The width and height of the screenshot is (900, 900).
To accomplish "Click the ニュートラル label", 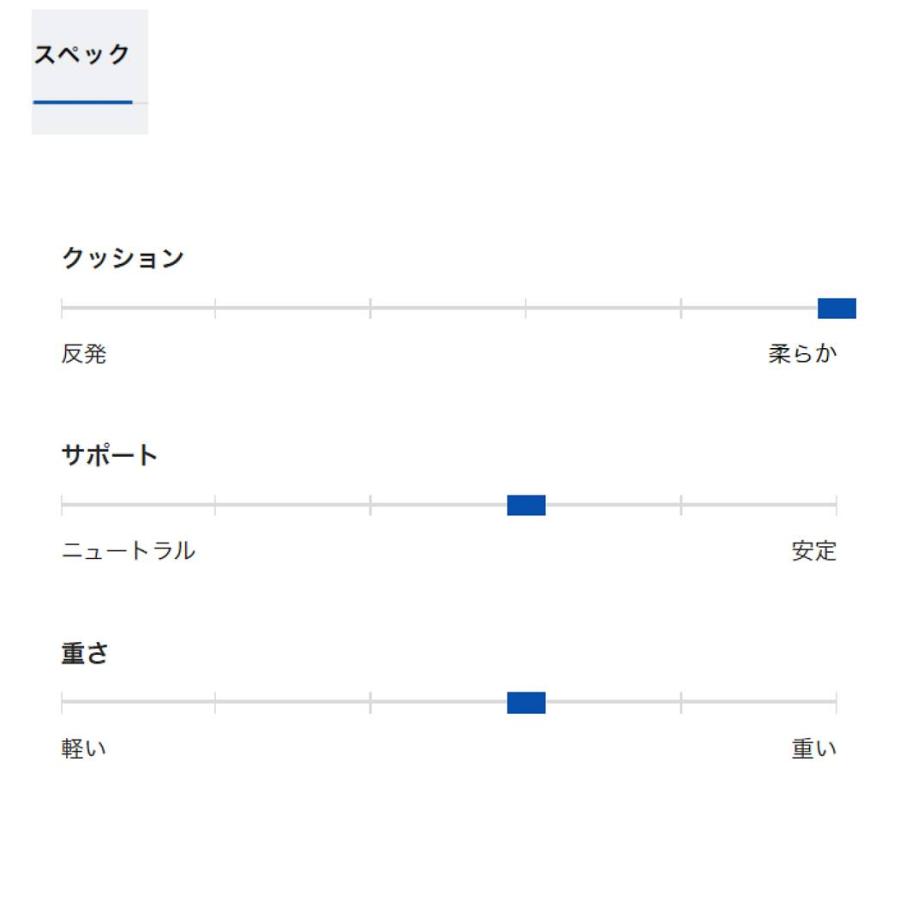I will tap(128, 551).
